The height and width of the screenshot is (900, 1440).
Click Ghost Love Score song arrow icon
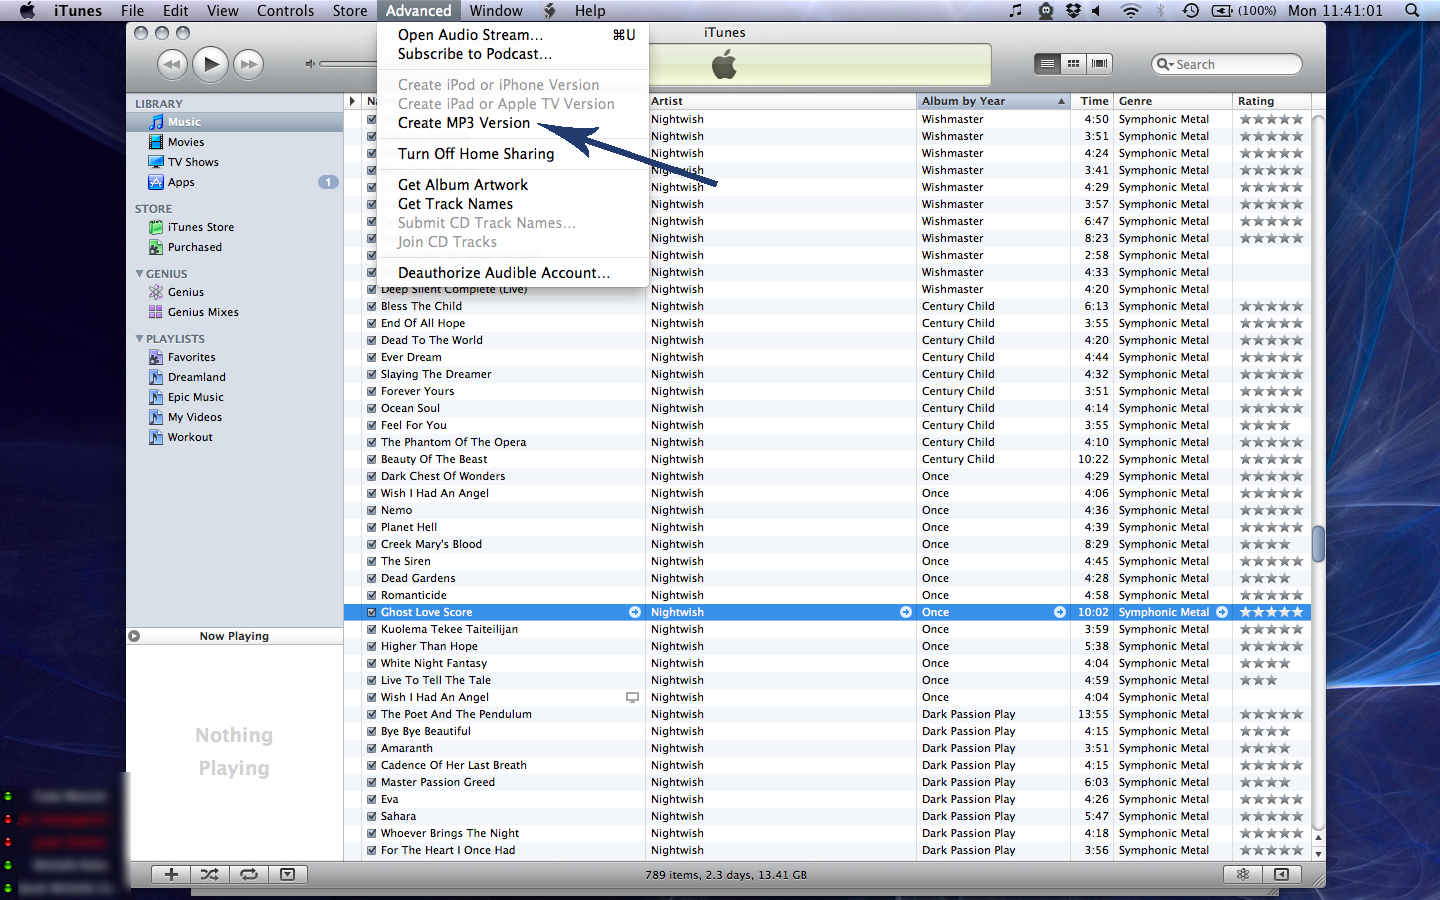pos(635,612)
